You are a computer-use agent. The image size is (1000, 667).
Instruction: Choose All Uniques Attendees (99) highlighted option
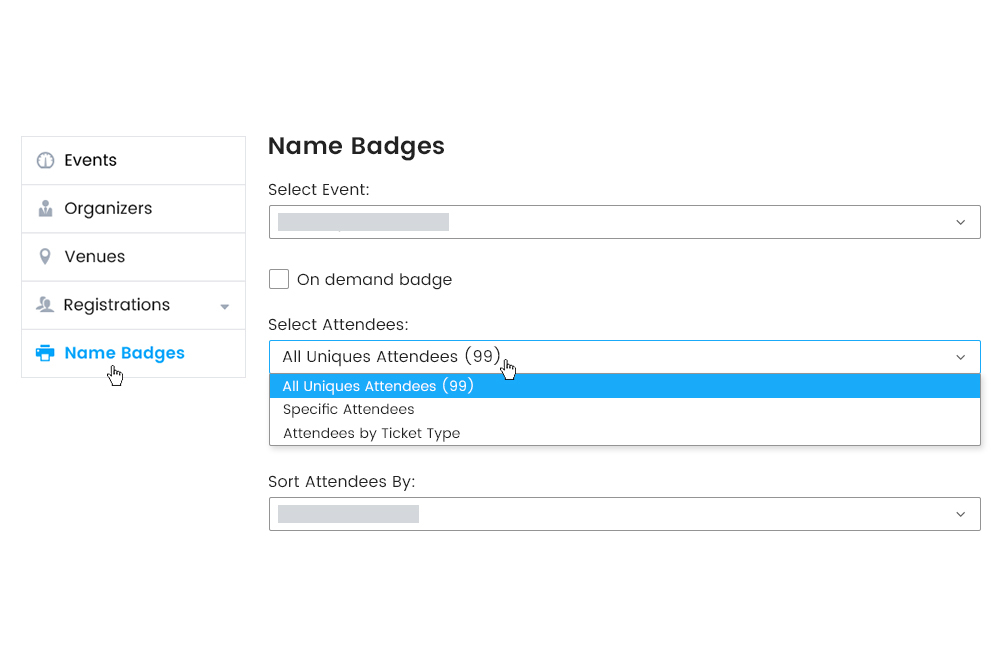tap(378, 386)
